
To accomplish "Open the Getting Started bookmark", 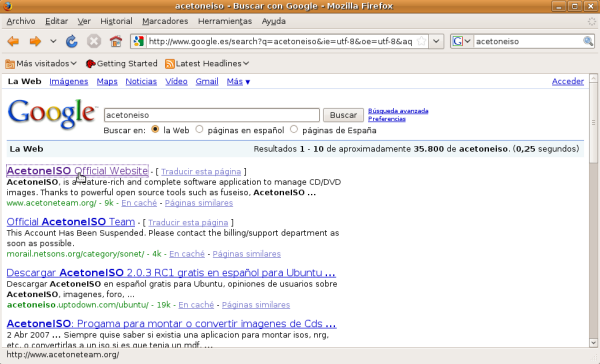I will click(122, 64).
